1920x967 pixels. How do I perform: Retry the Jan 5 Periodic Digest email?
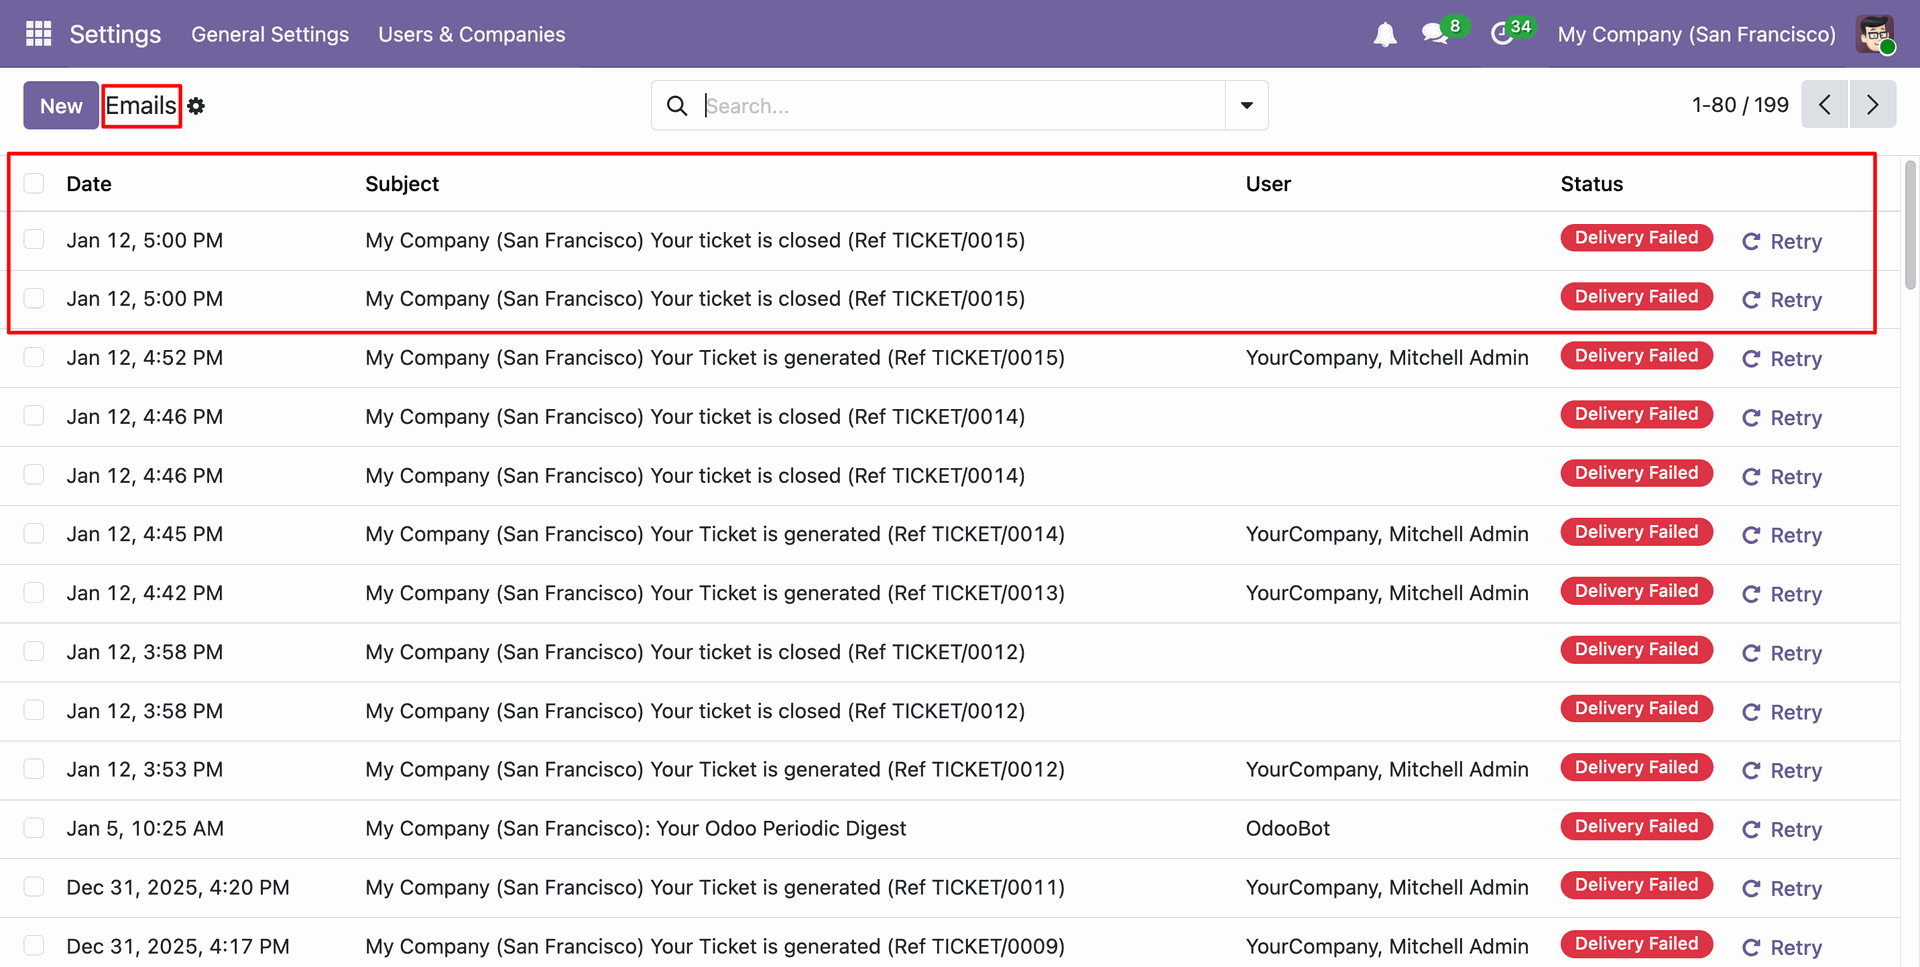[1782, 830]
